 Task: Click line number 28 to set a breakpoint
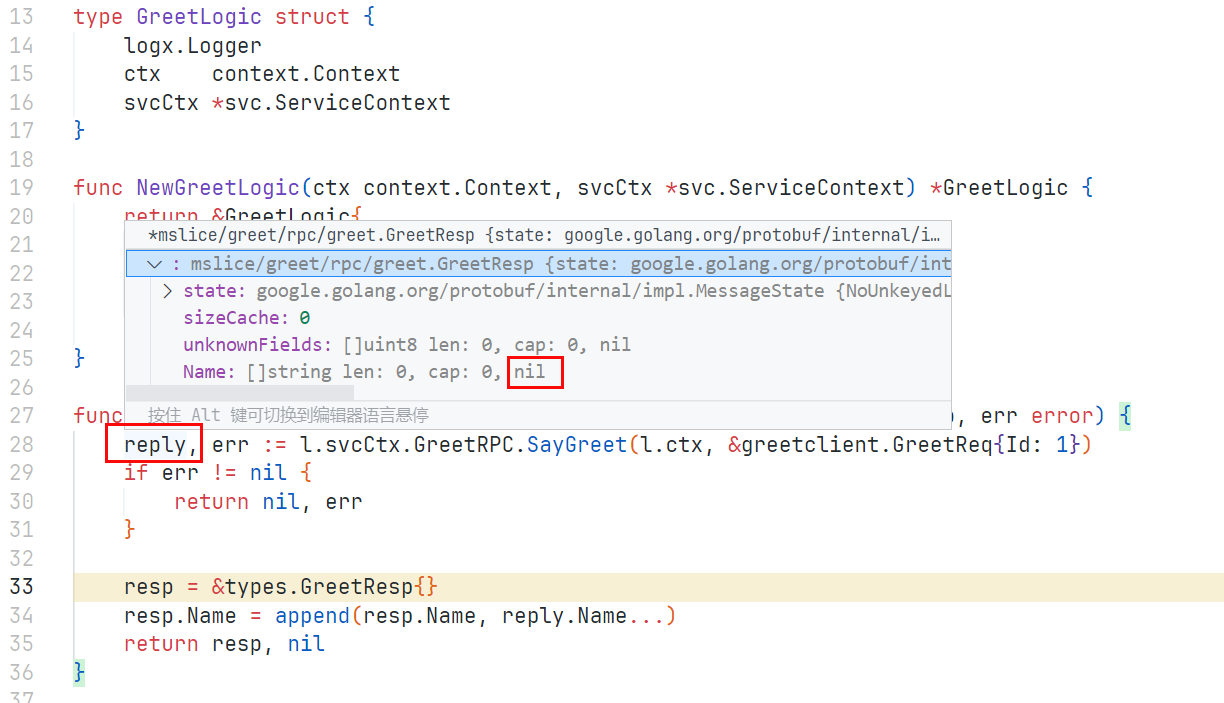pyautogui.click(x=22, y=444)
